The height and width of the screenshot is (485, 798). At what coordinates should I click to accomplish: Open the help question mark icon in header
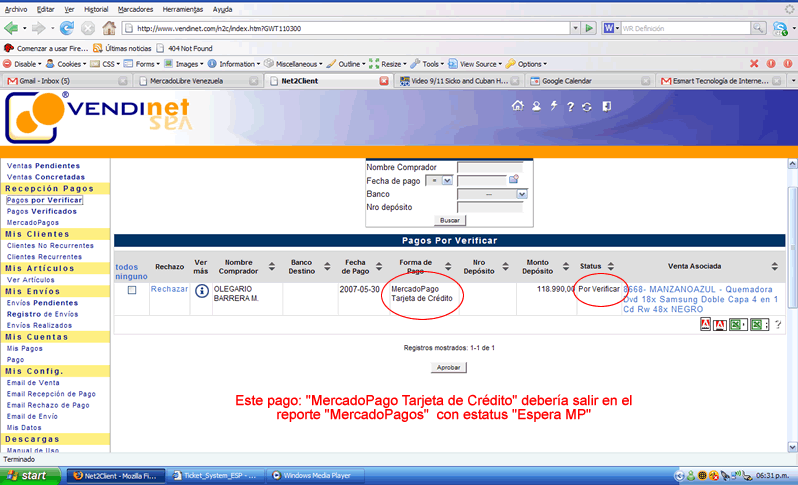pos(571,106)
